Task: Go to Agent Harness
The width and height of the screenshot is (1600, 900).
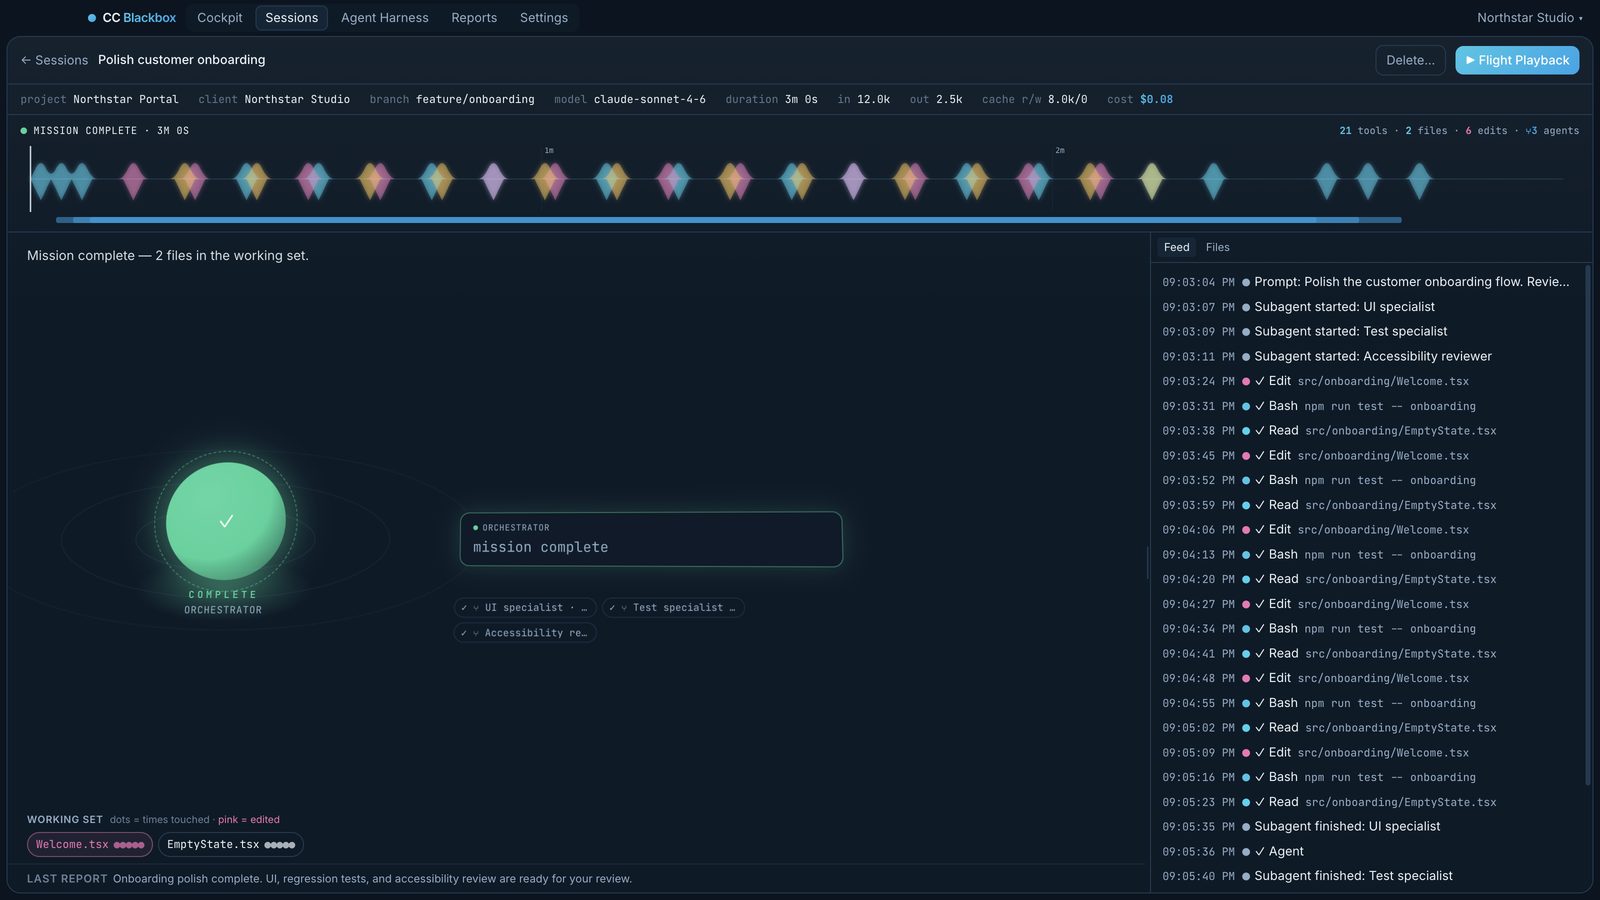Action: (384, 18)
